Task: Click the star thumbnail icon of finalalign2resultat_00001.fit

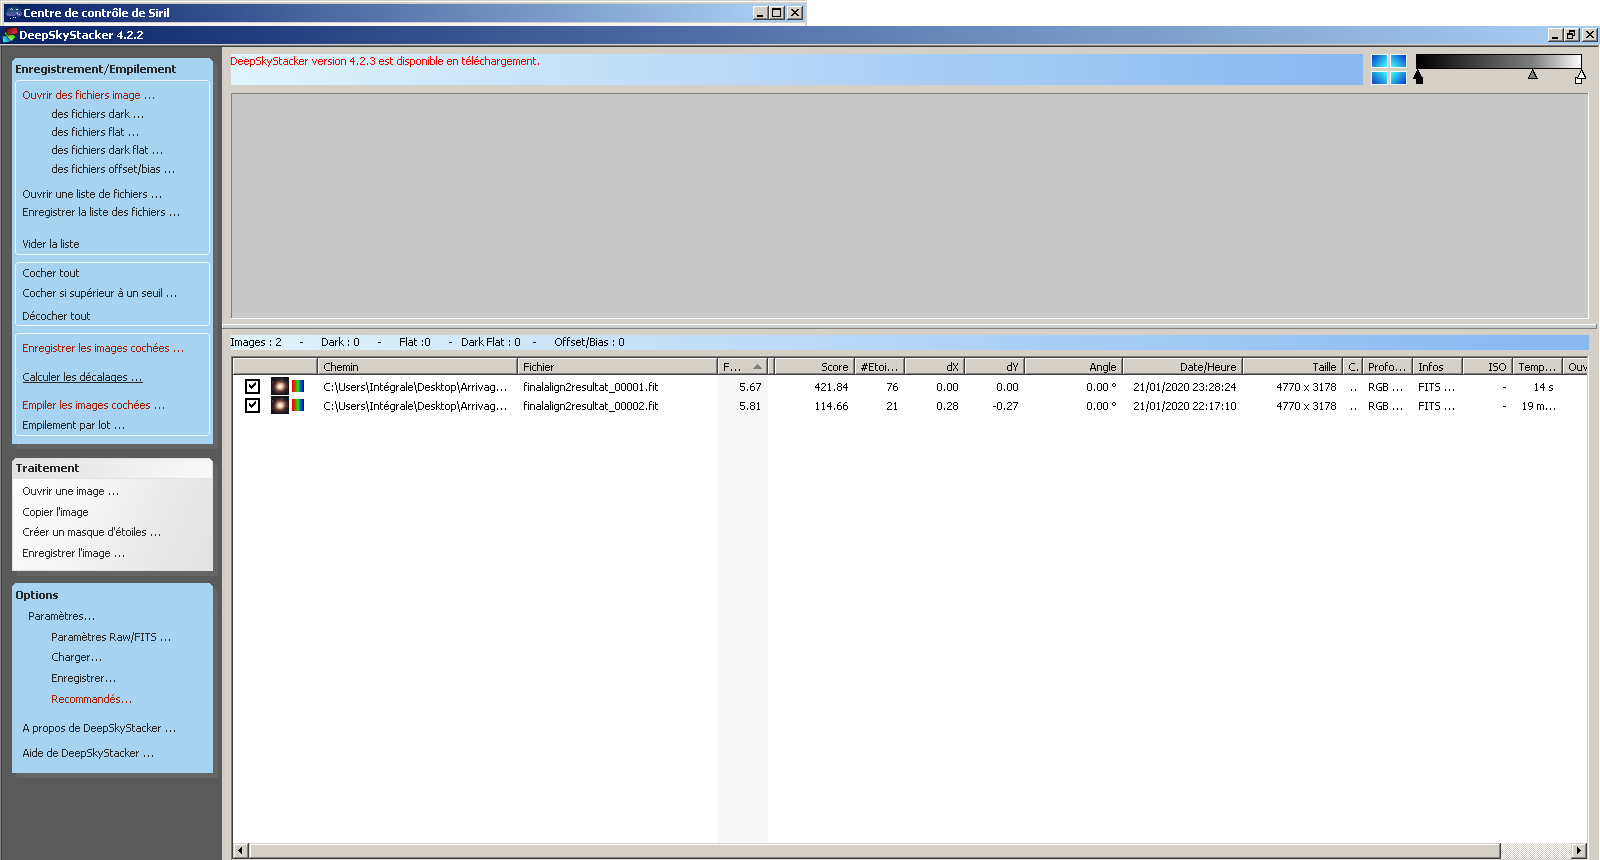Action: [x=280, y=386]
